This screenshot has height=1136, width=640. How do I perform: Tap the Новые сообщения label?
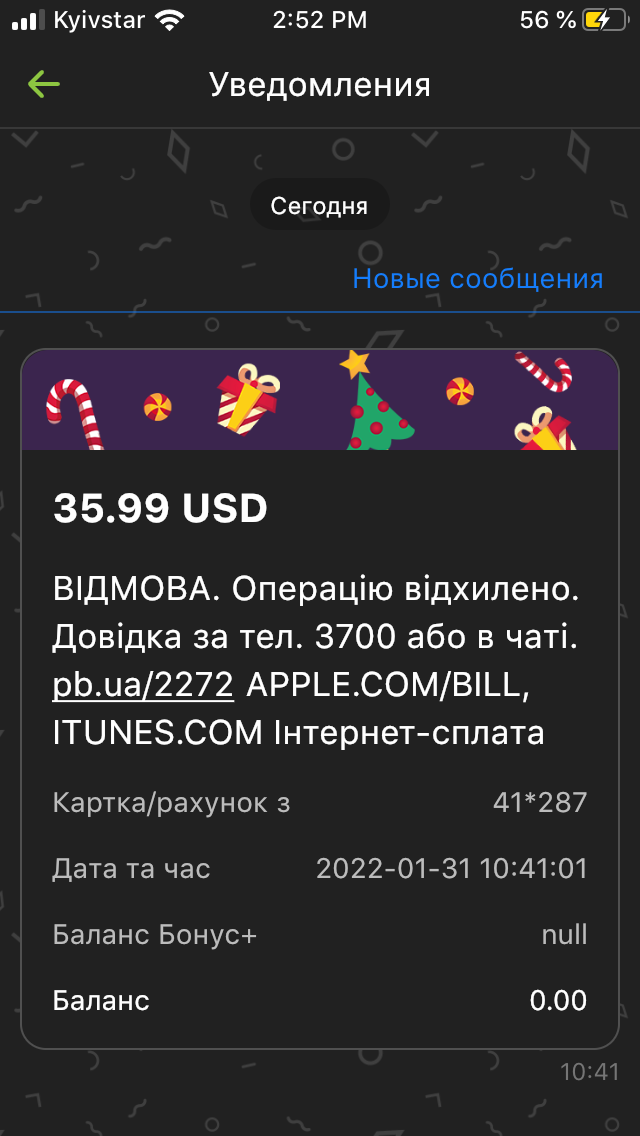(478, 279)
